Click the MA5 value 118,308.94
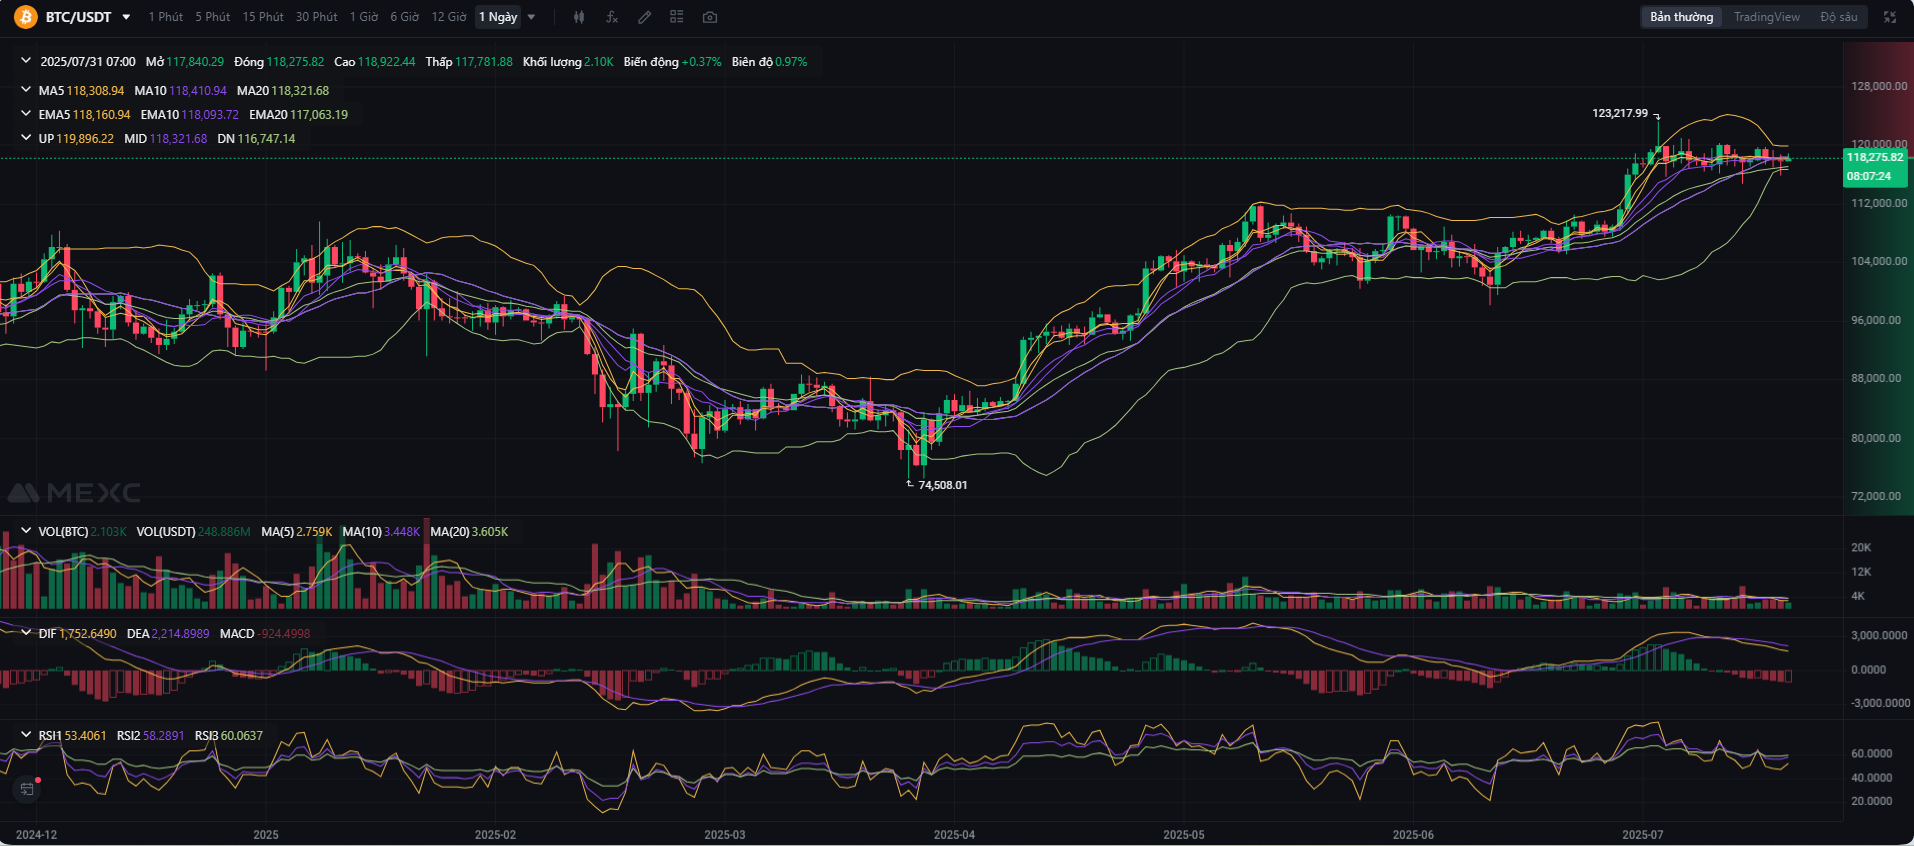The width and height of the screenshot is (1914, 846). click(x=95, y=90)
